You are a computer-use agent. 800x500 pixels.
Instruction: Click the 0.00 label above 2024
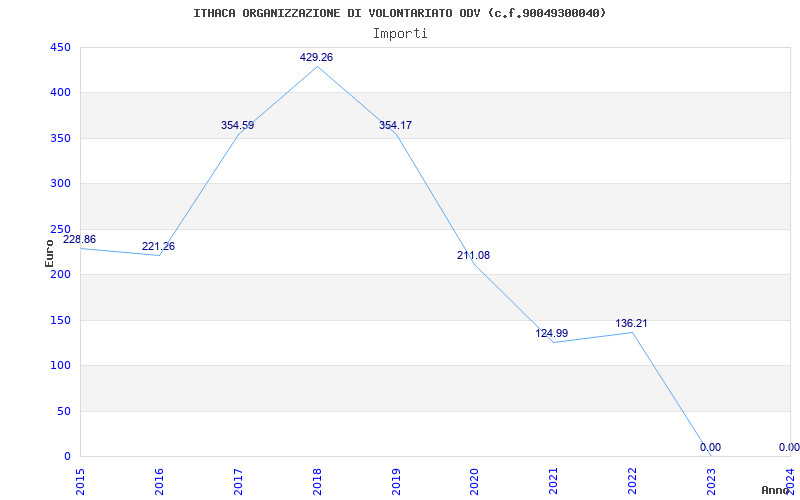click(x=789, y=447)
